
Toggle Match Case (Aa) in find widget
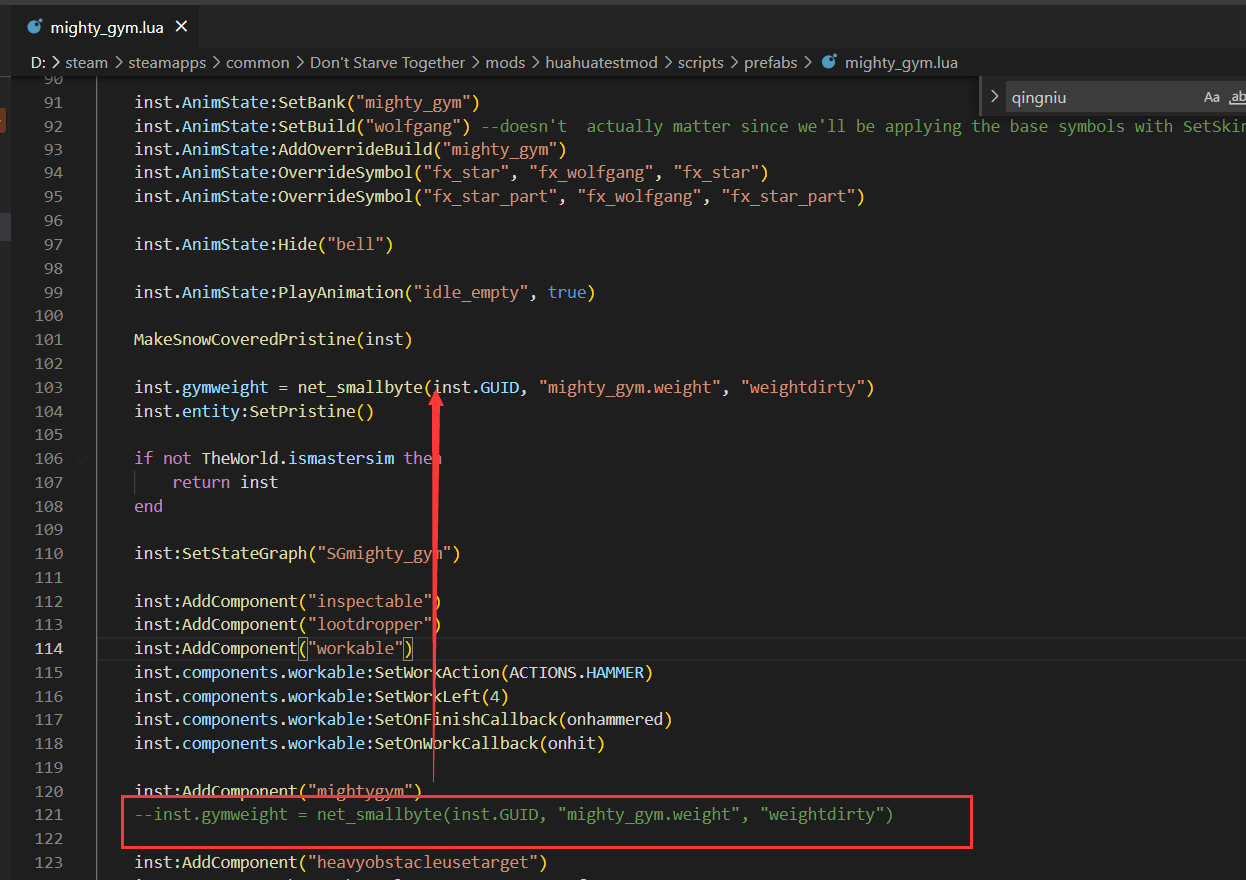(1211, 97)
